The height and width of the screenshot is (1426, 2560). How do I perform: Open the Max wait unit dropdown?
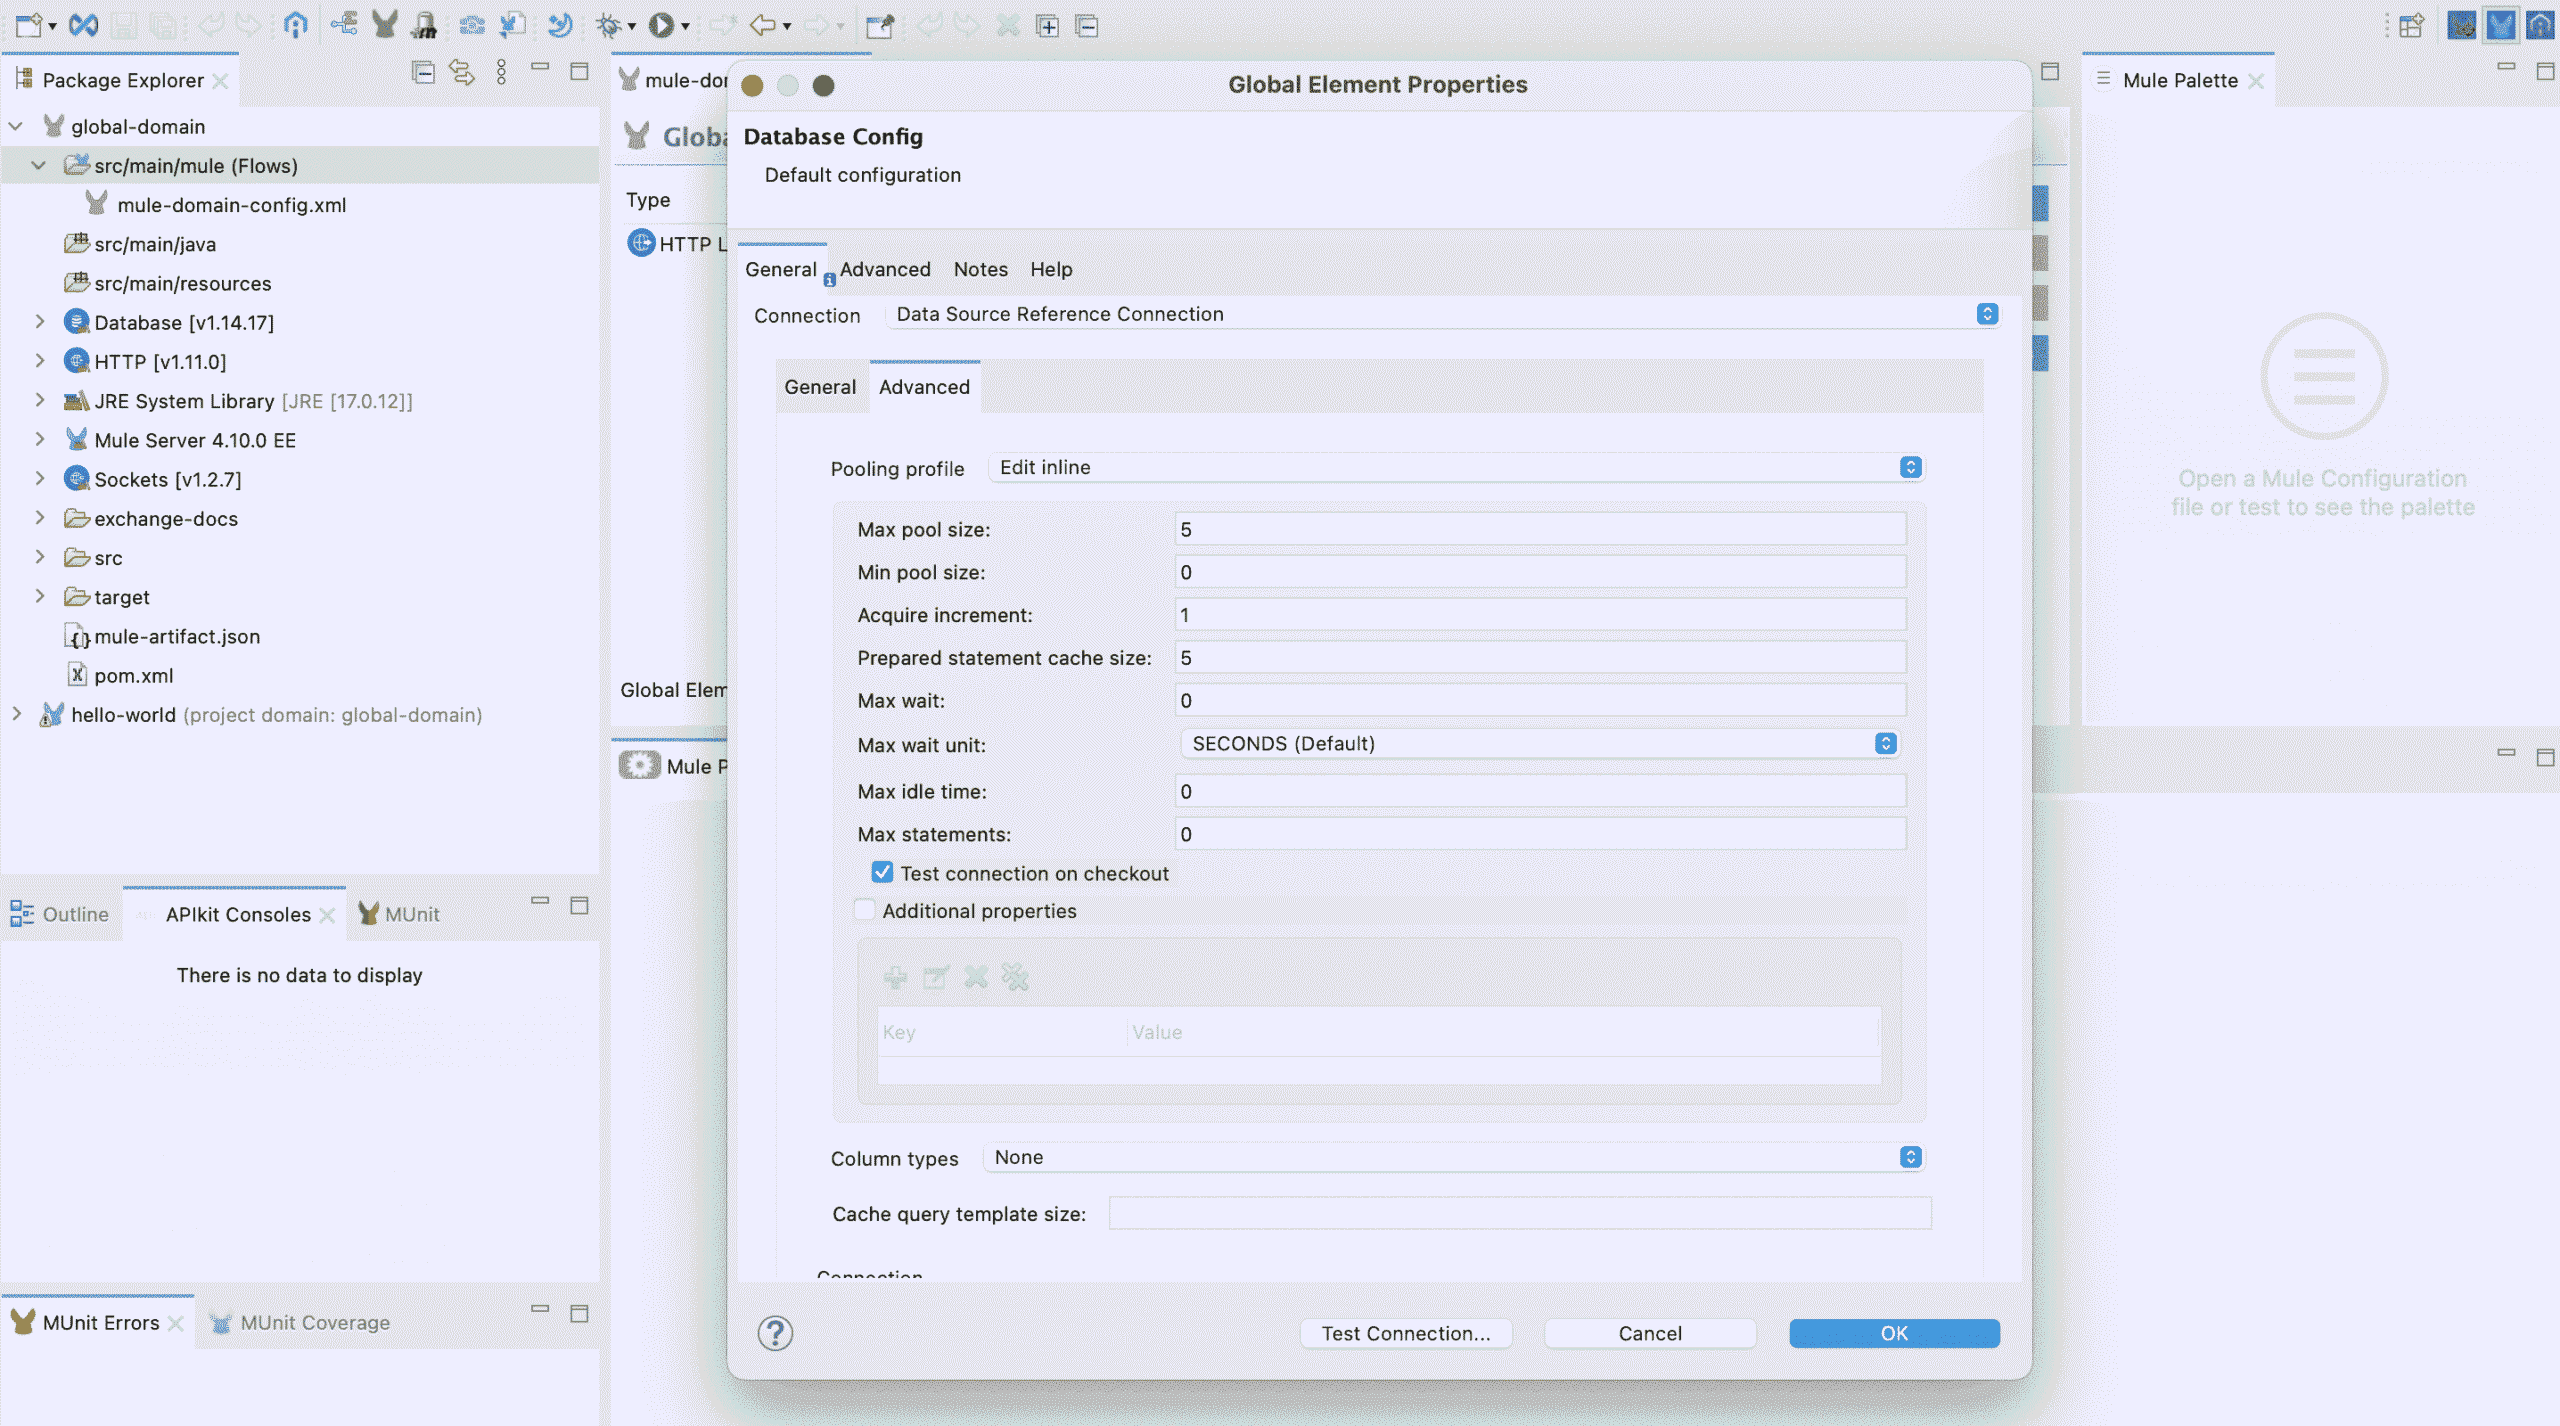point(1884,743)
